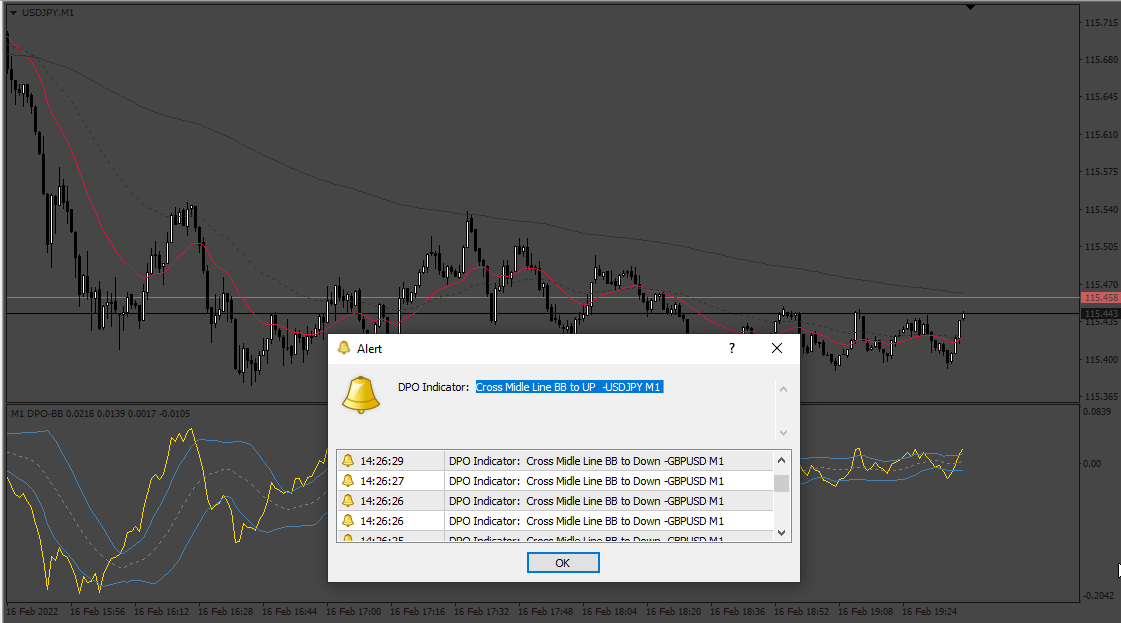The width and height of the screenshot is (1121, 623).
Task: Click OK to dismiss the Alert dialog
Action: point(563,563)
